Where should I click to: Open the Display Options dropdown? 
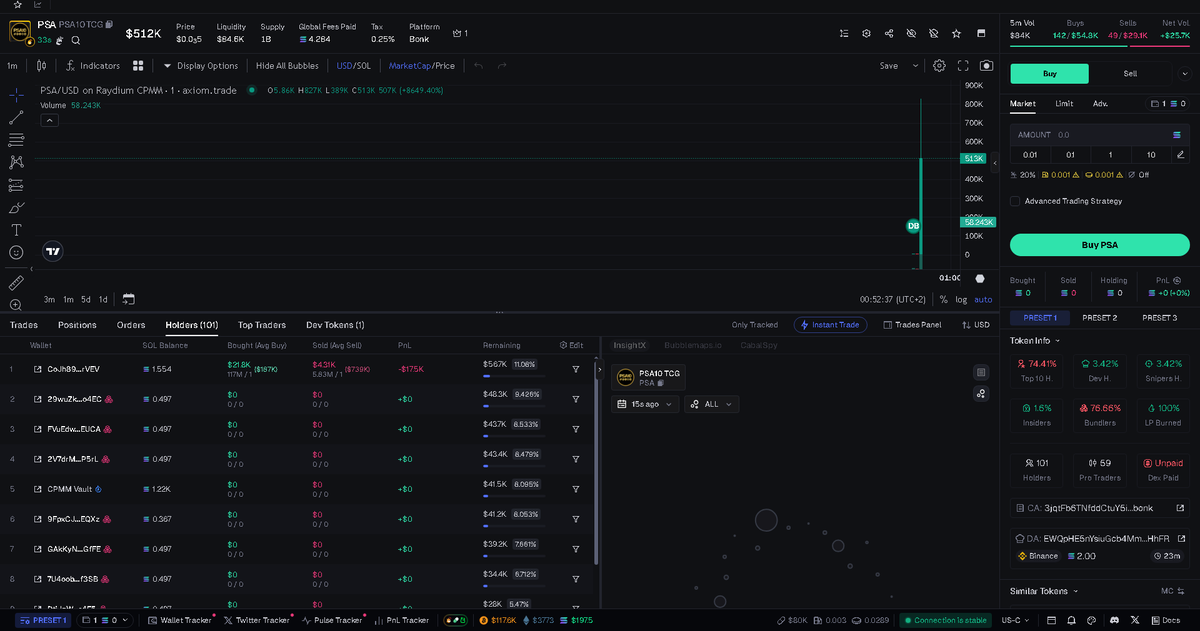[201, 66]
